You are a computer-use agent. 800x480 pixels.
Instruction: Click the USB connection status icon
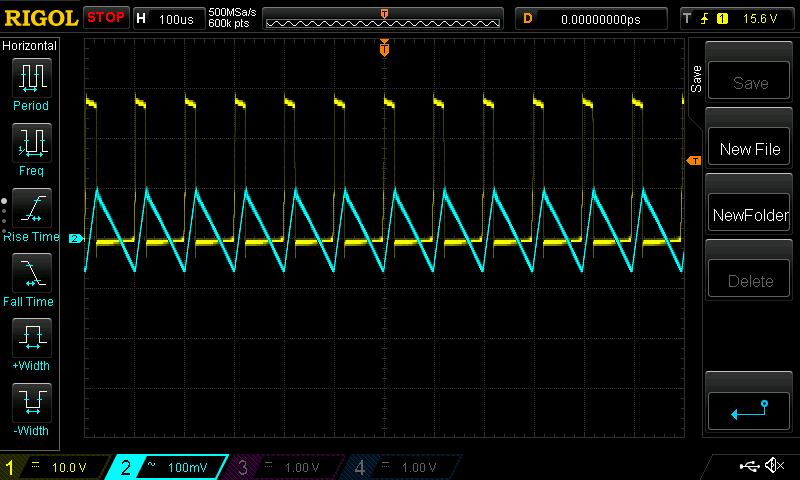[749, 466]
